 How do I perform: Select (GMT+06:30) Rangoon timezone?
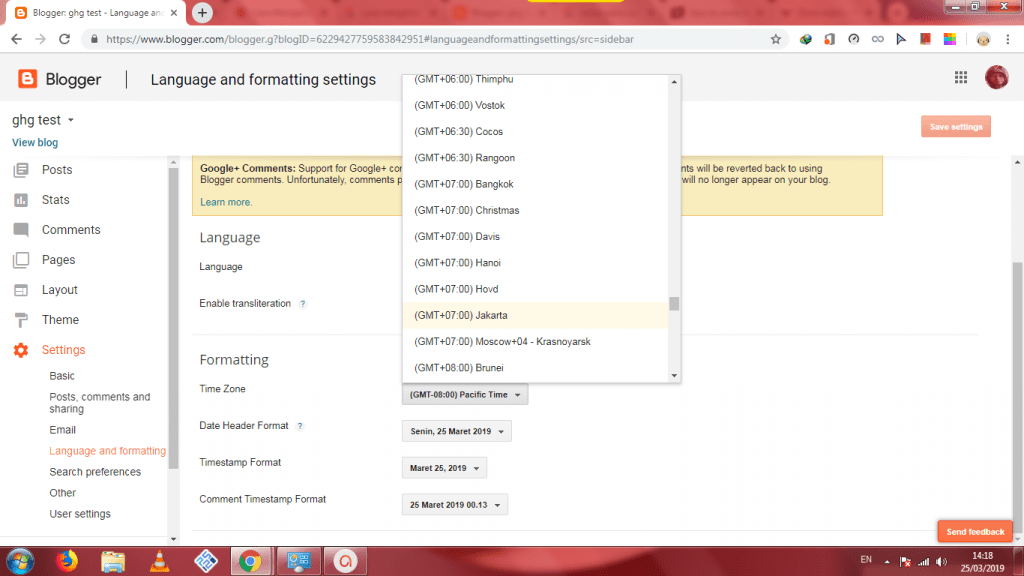pos(536,158)
